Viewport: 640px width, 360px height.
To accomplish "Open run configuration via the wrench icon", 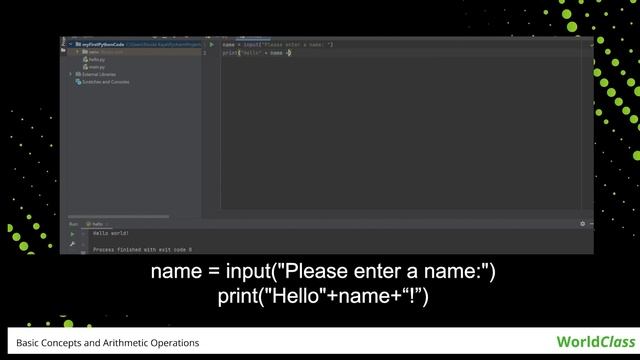I will pyautogui.click(x=72, y=244).
